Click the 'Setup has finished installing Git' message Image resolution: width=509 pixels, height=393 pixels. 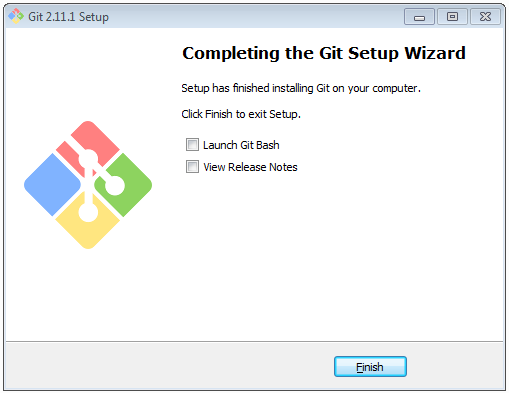tap(301, 88)
